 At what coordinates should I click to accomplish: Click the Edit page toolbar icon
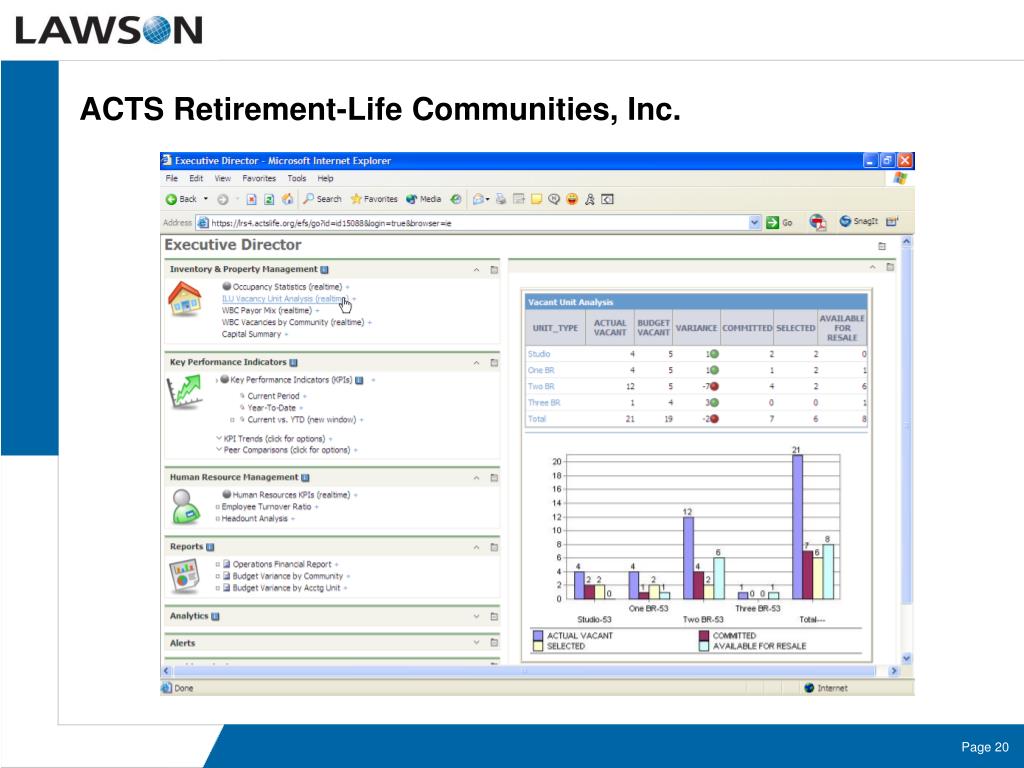(x=519, y=199)
